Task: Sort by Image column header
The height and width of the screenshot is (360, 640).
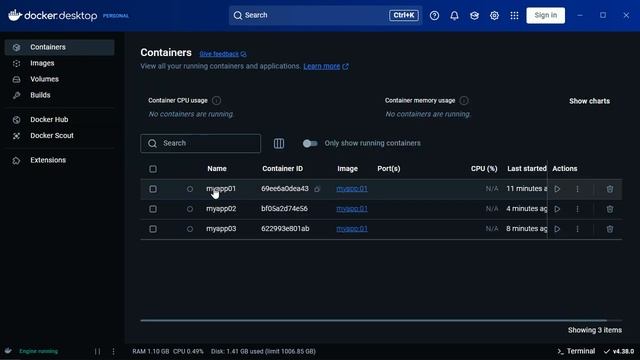Action: (x=347, y=169)
